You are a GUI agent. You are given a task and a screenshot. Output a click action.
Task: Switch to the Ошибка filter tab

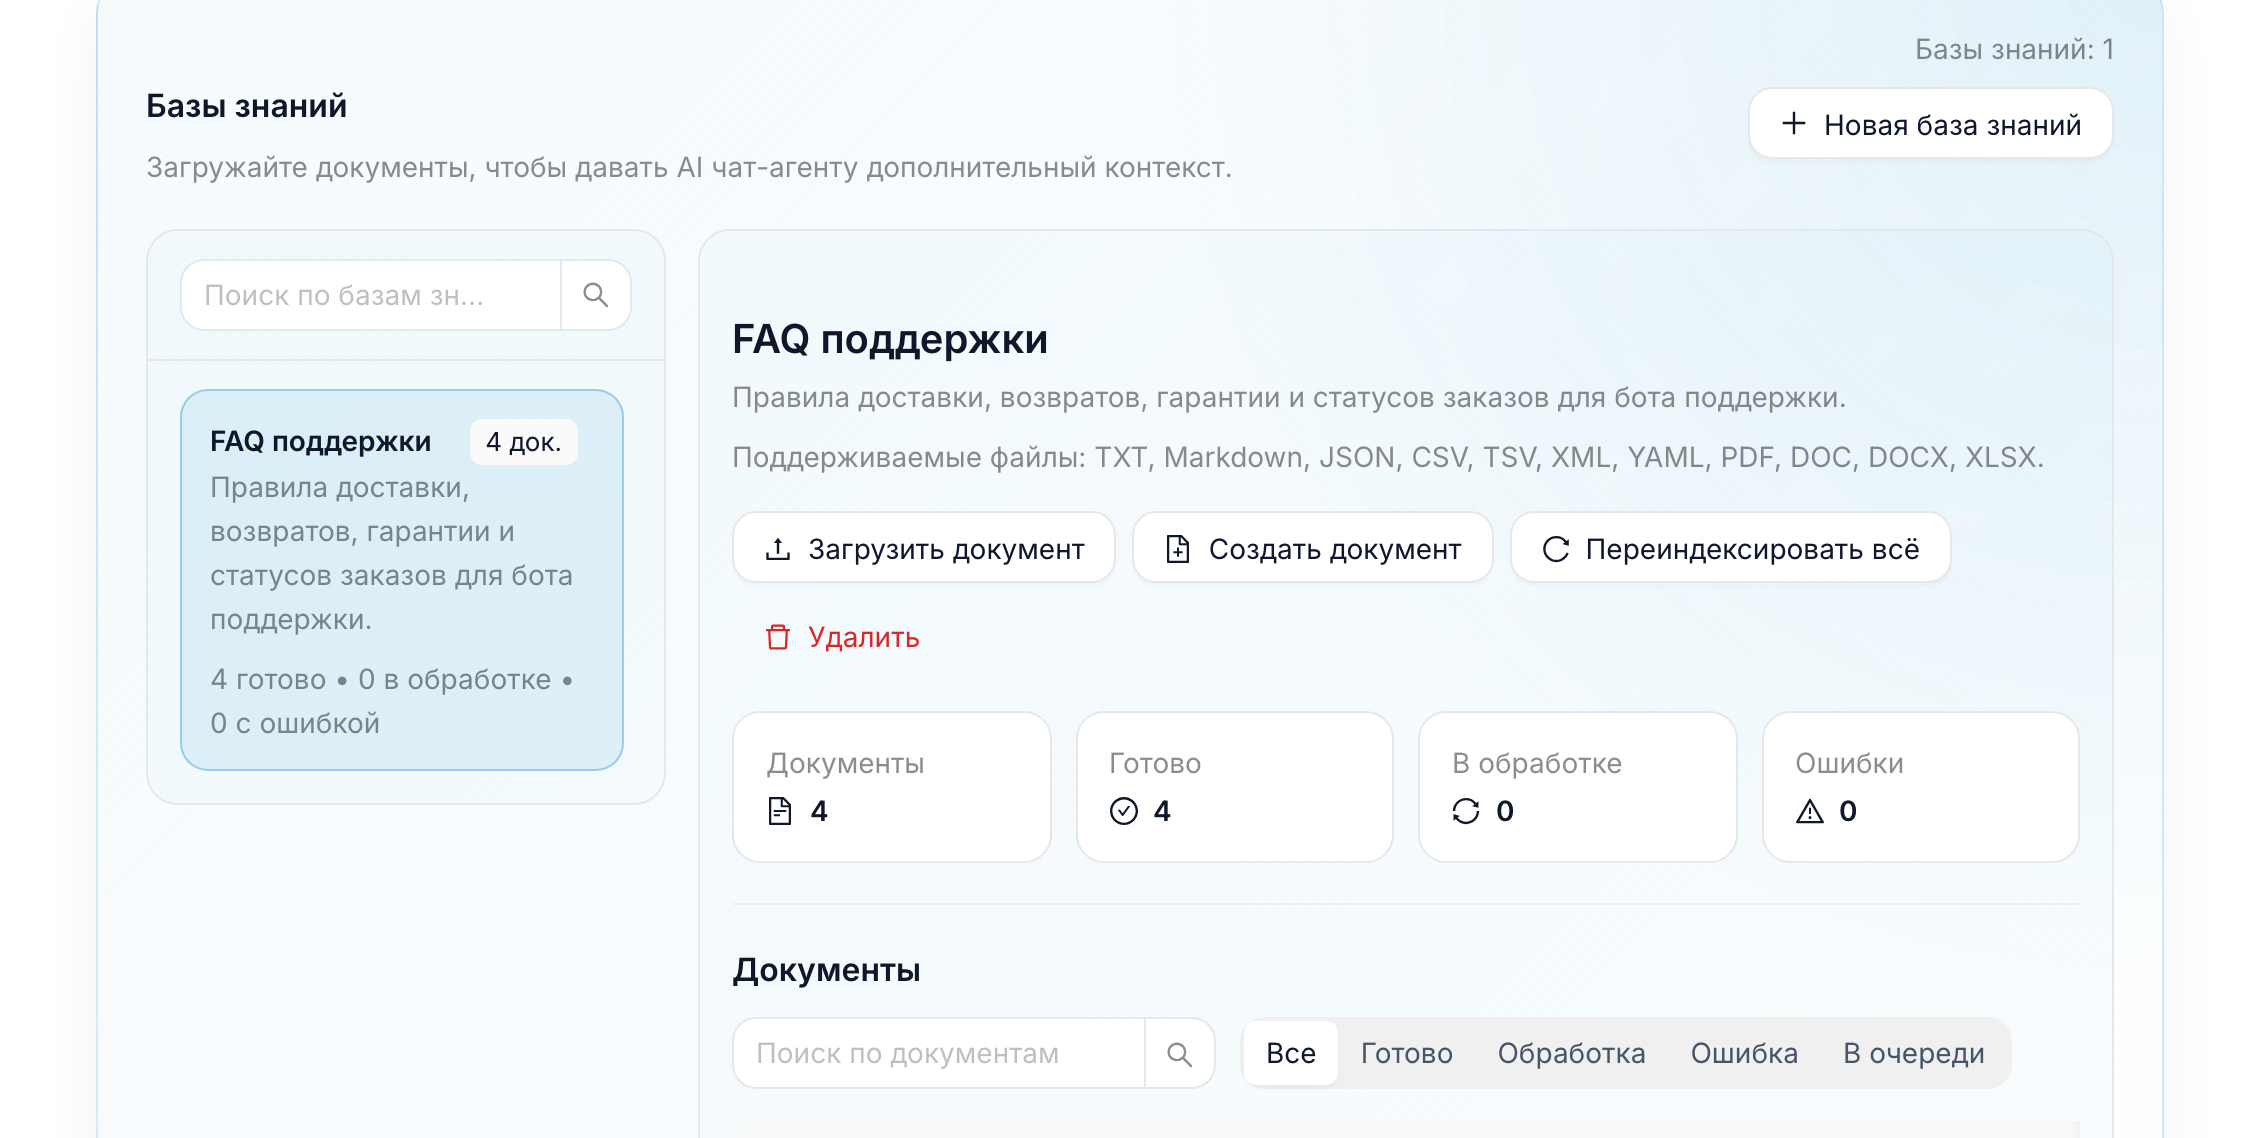point(1744,1053)
